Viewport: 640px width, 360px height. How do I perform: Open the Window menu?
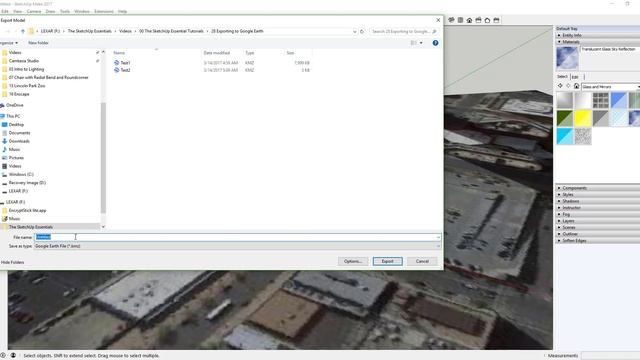(x=82, y=11)
